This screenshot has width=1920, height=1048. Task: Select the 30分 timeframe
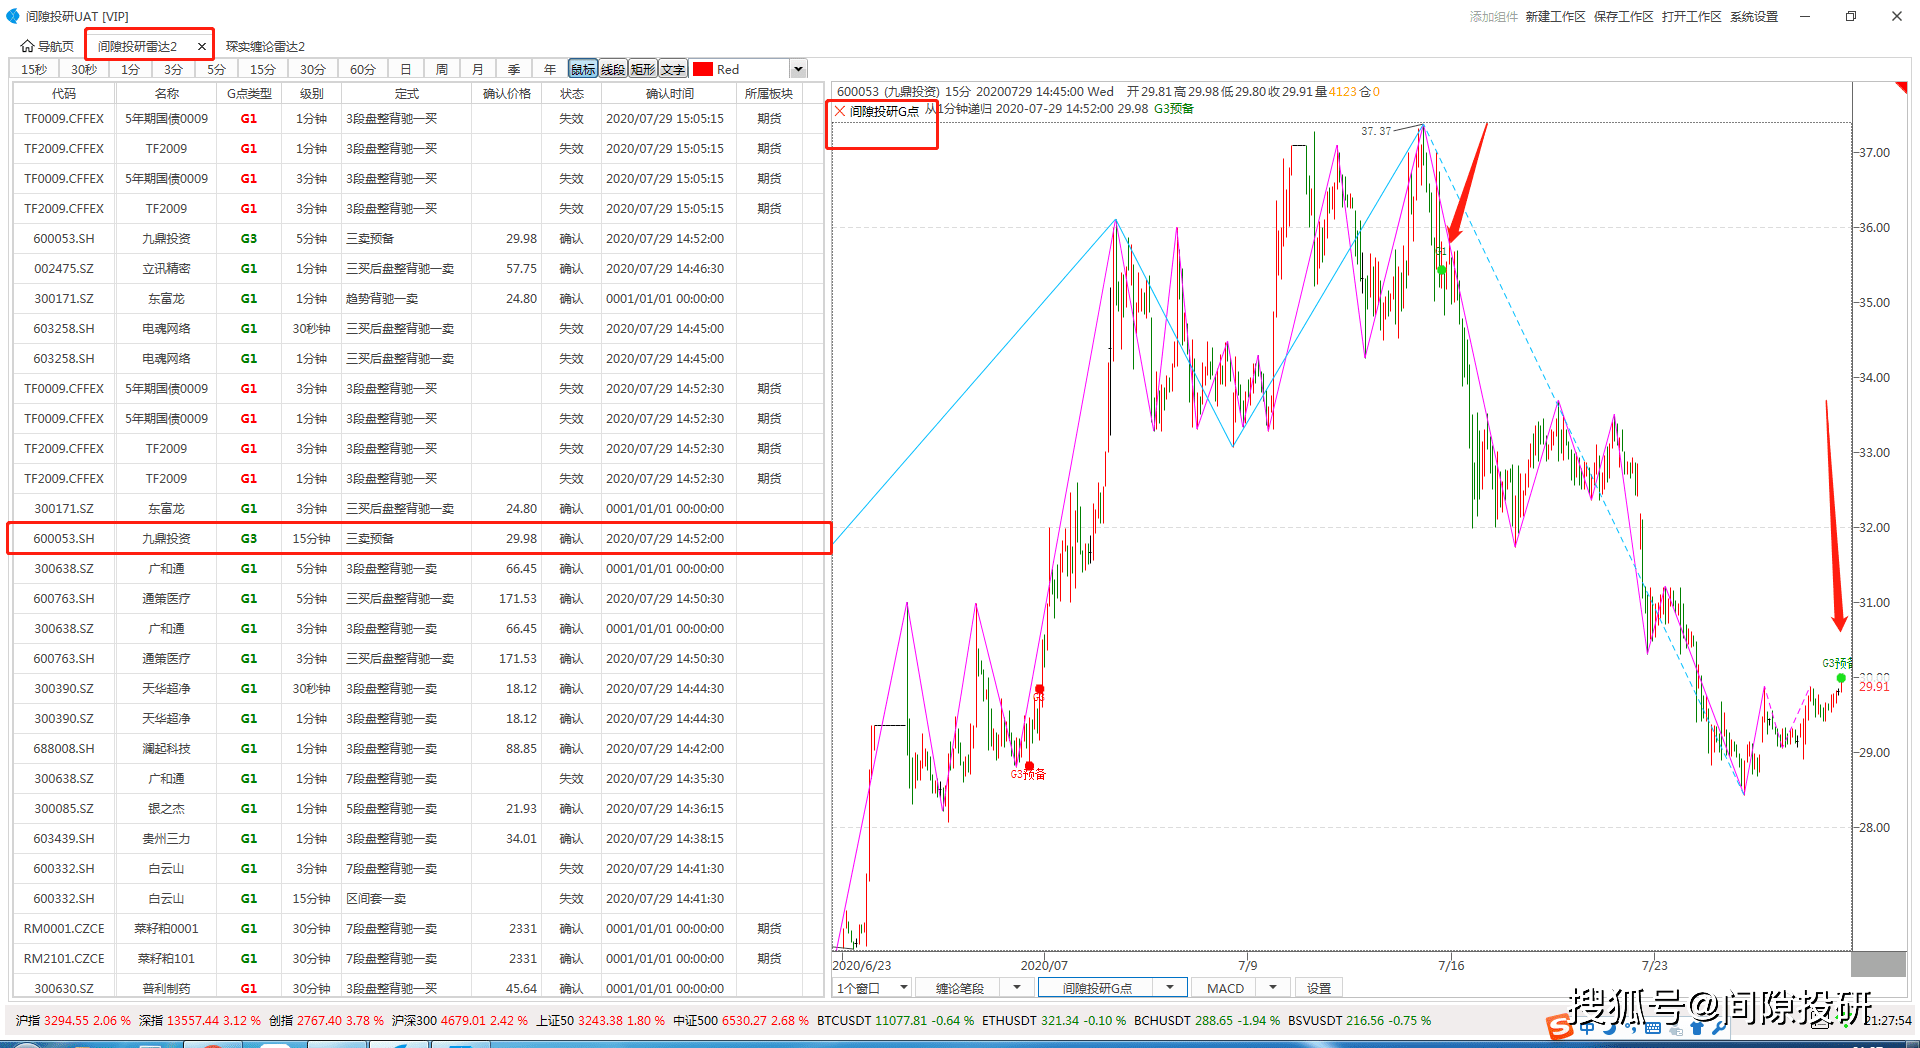[313, 69]
